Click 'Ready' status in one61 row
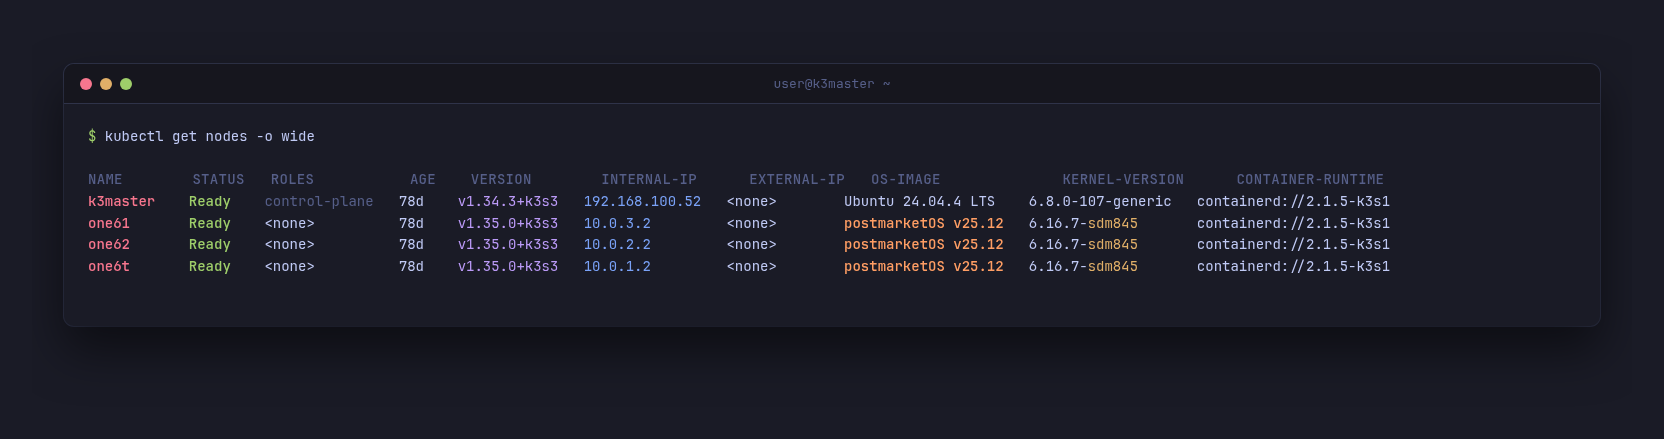 [x=210, y=224]
